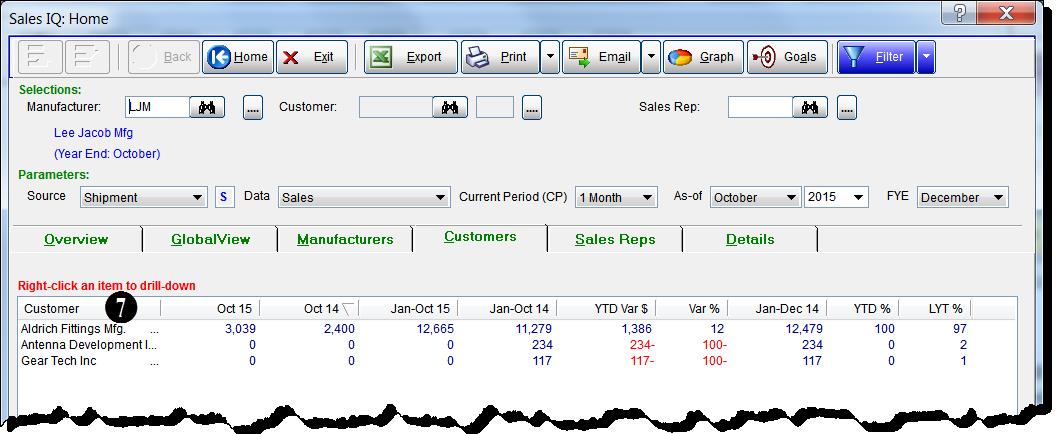
Task: Sort by the Jan-Dec 14 column header
Action: 777,309
